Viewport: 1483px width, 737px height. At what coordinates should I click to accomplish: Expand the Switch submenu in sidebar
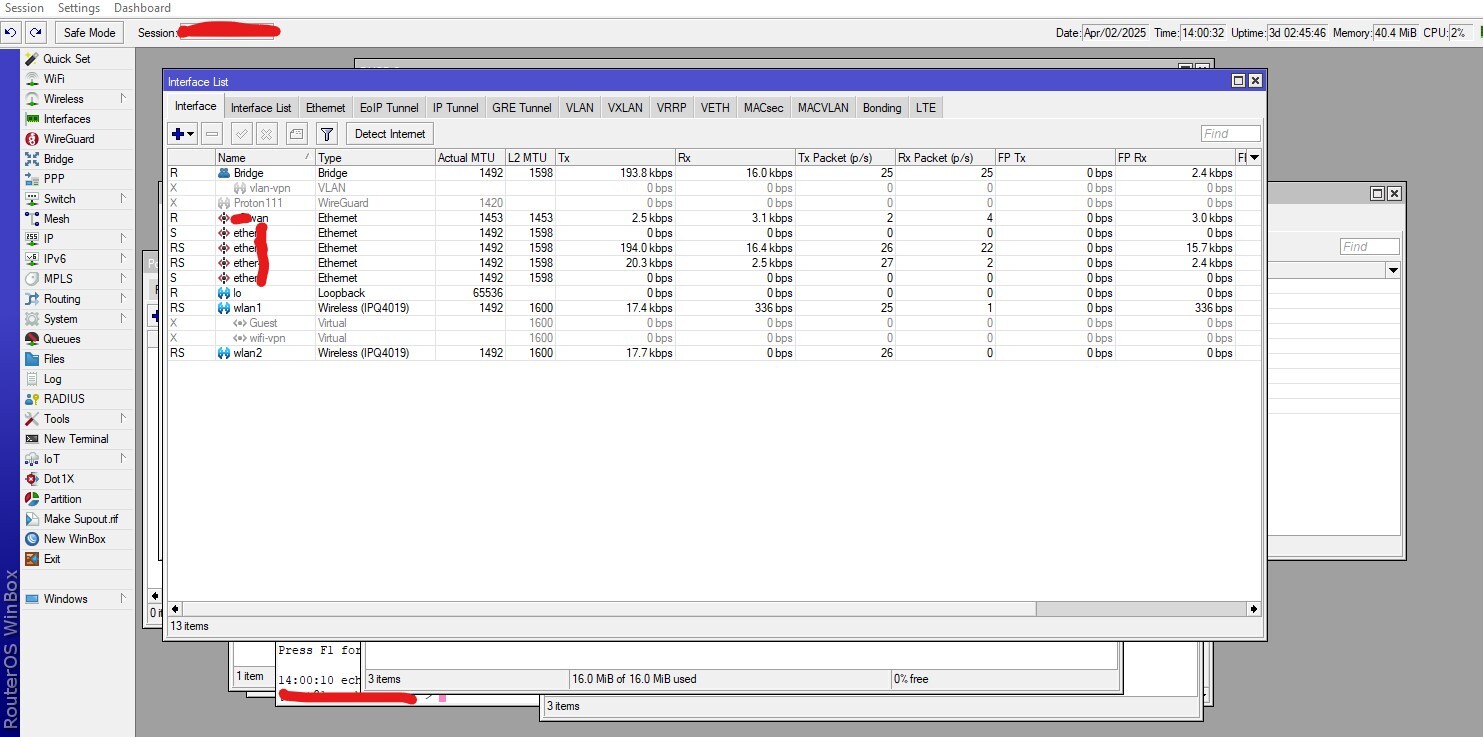click(122, 199)
